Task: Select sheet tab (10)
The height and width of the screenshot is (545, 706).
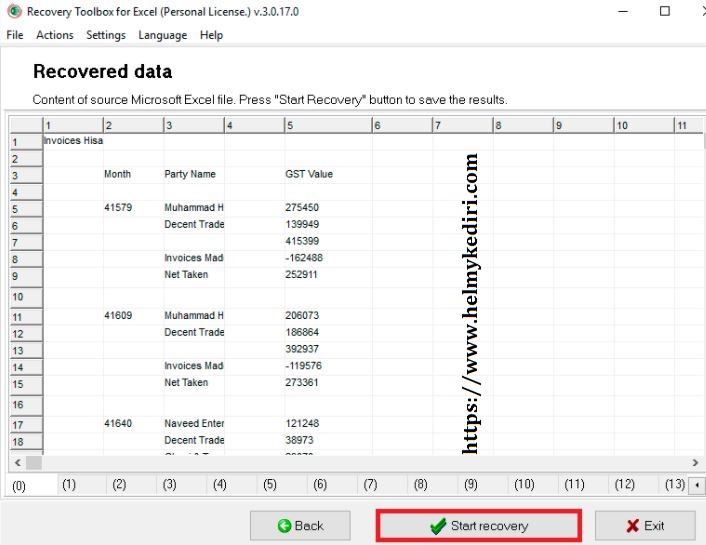Action: pyautogui.click(x=524, y=485)
